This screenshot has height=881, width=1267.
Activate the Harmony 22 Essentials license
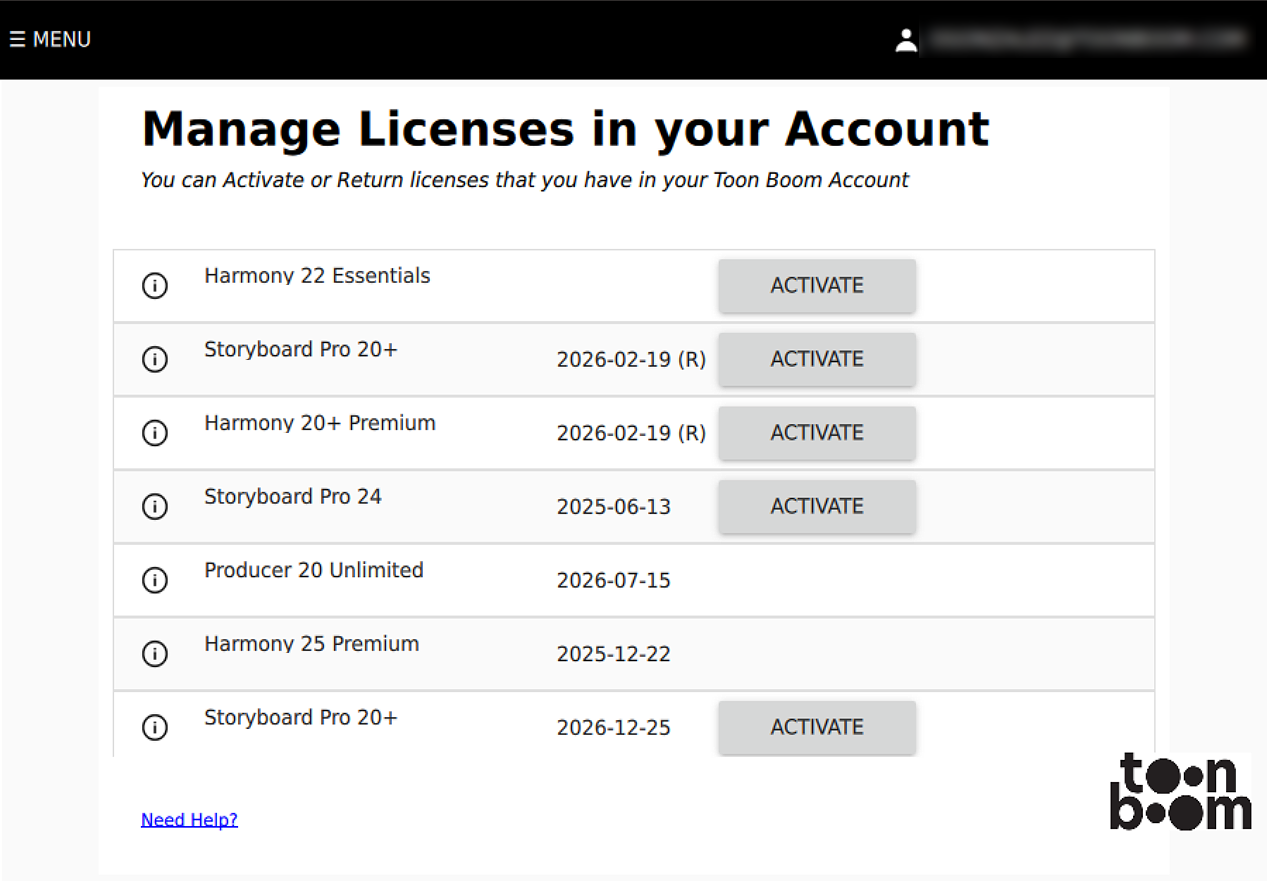pos(816,286)
